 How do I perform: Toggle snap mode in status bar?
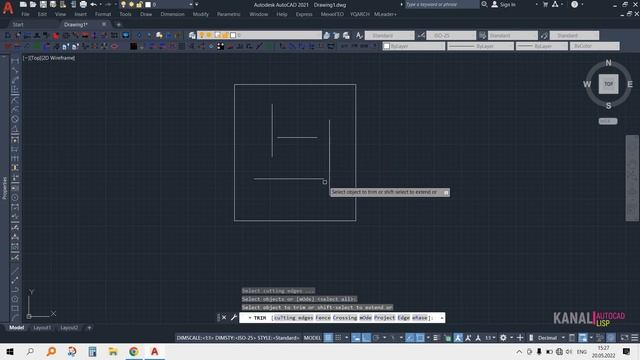pyautogui.click(x=338, y=338)
